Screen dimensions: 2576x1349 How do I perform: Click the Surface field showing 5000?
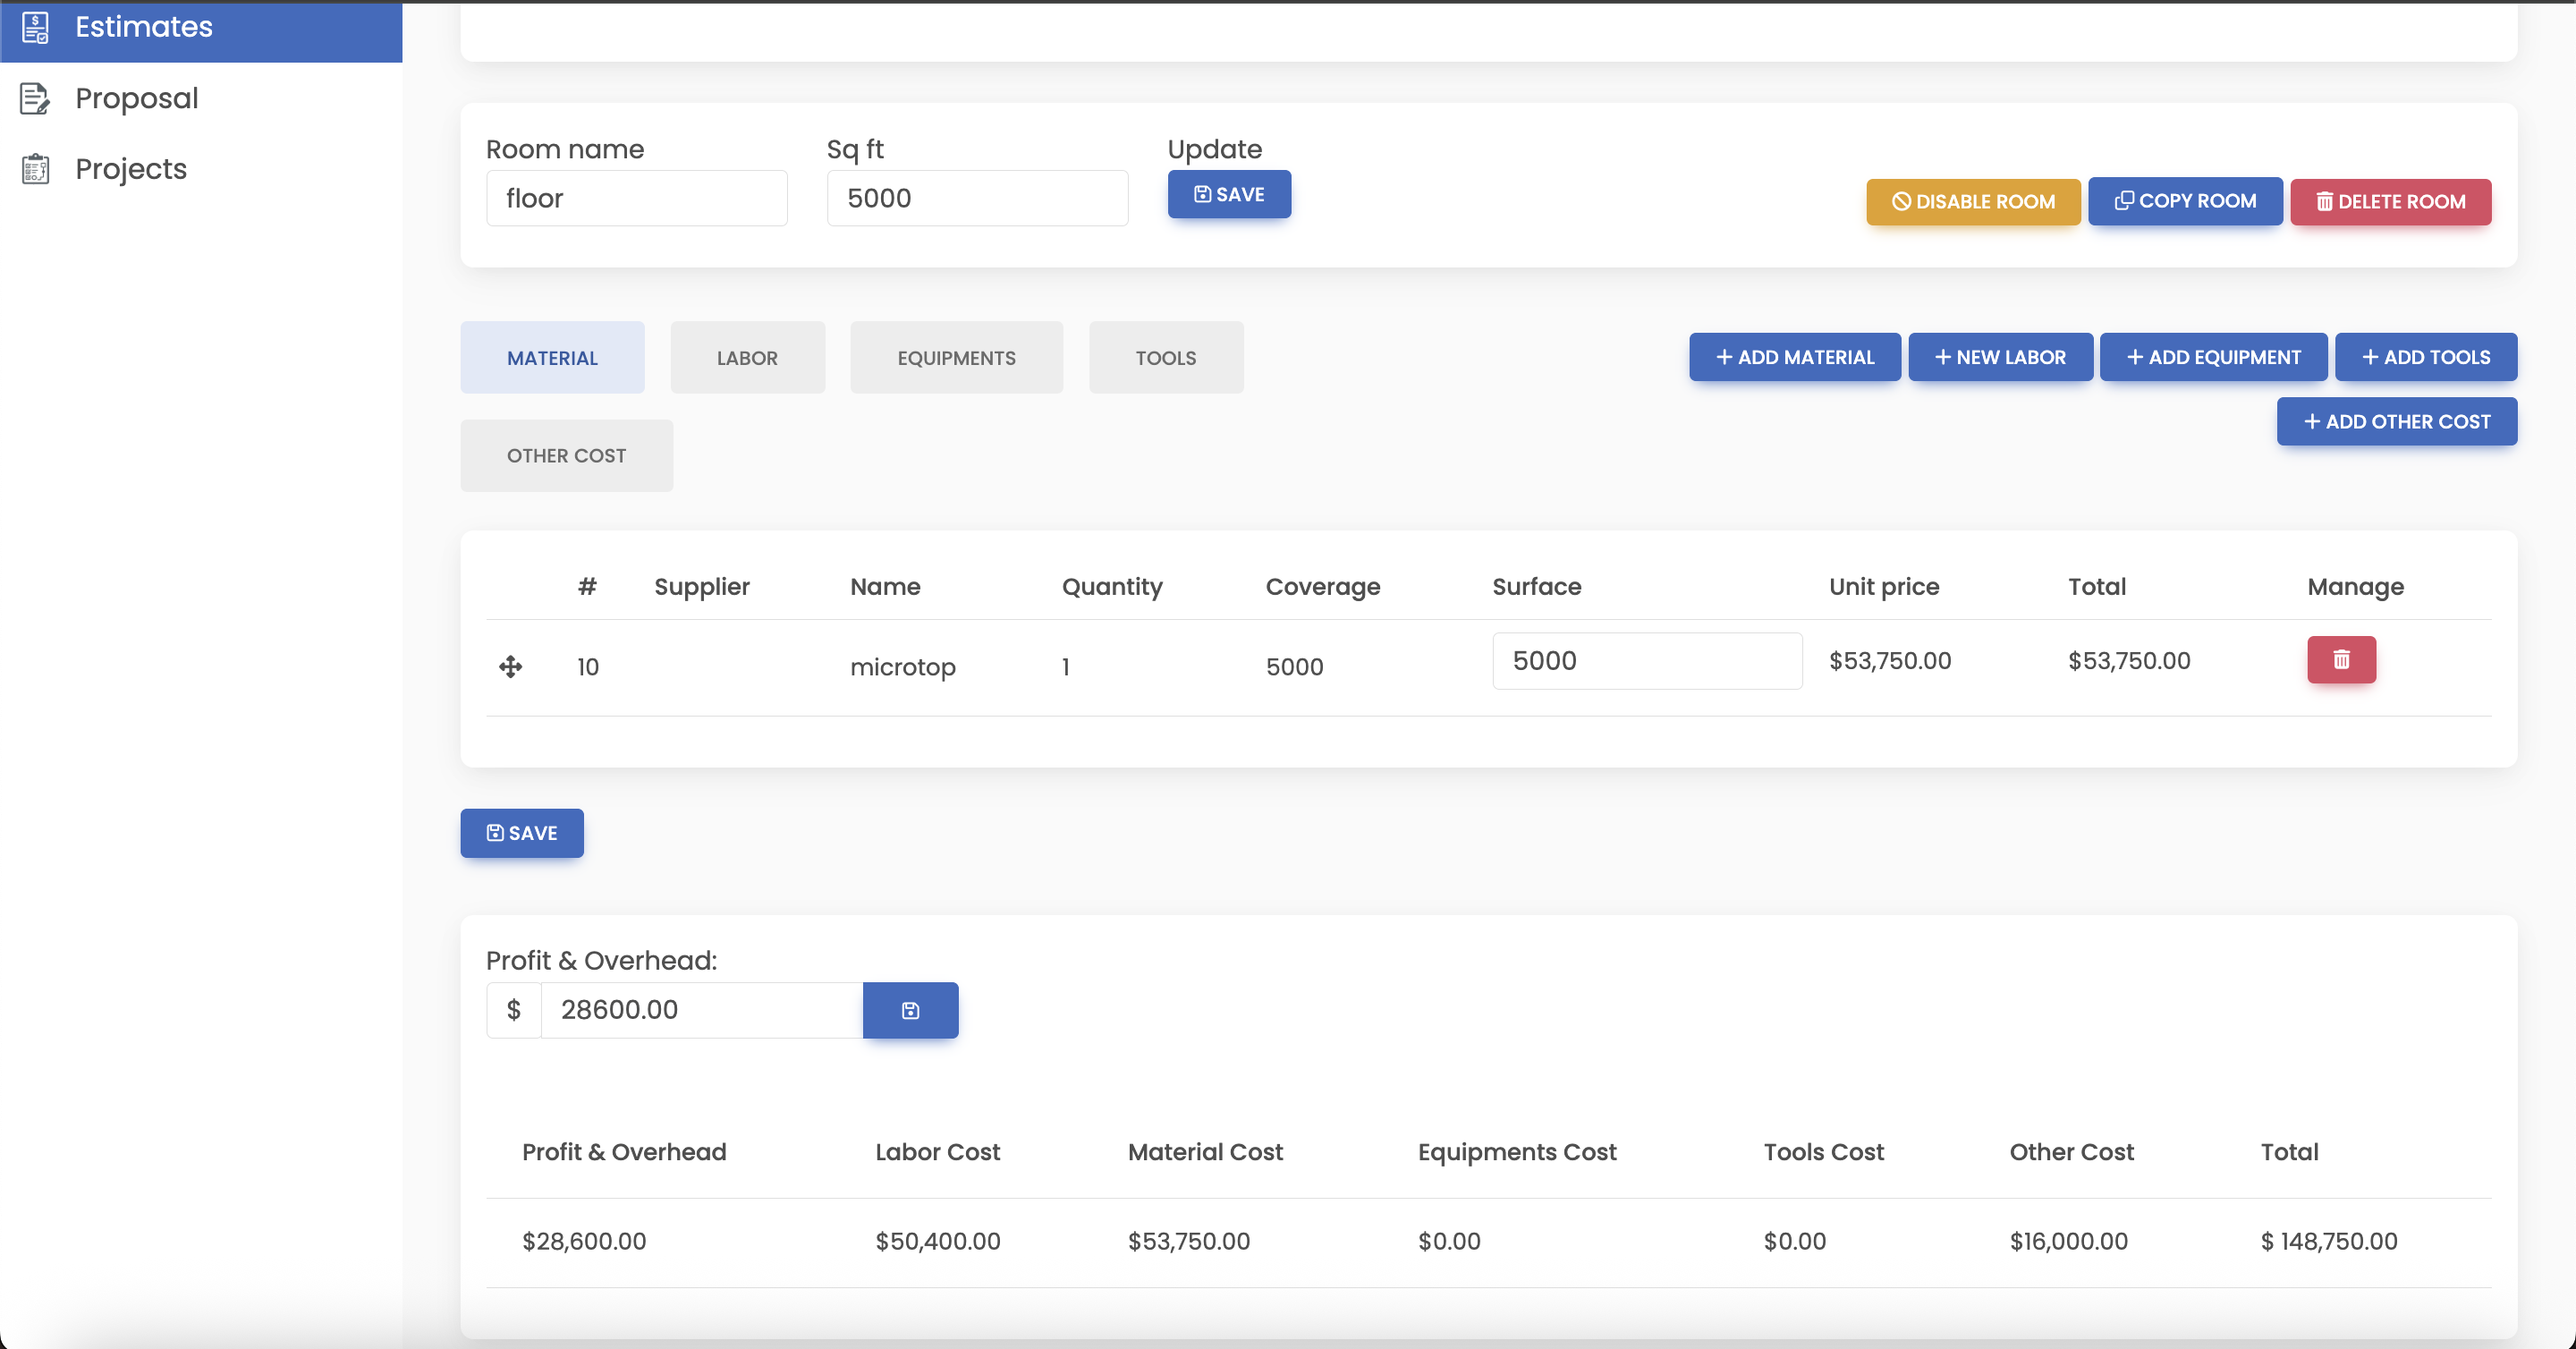click(x=1646, y=660)
